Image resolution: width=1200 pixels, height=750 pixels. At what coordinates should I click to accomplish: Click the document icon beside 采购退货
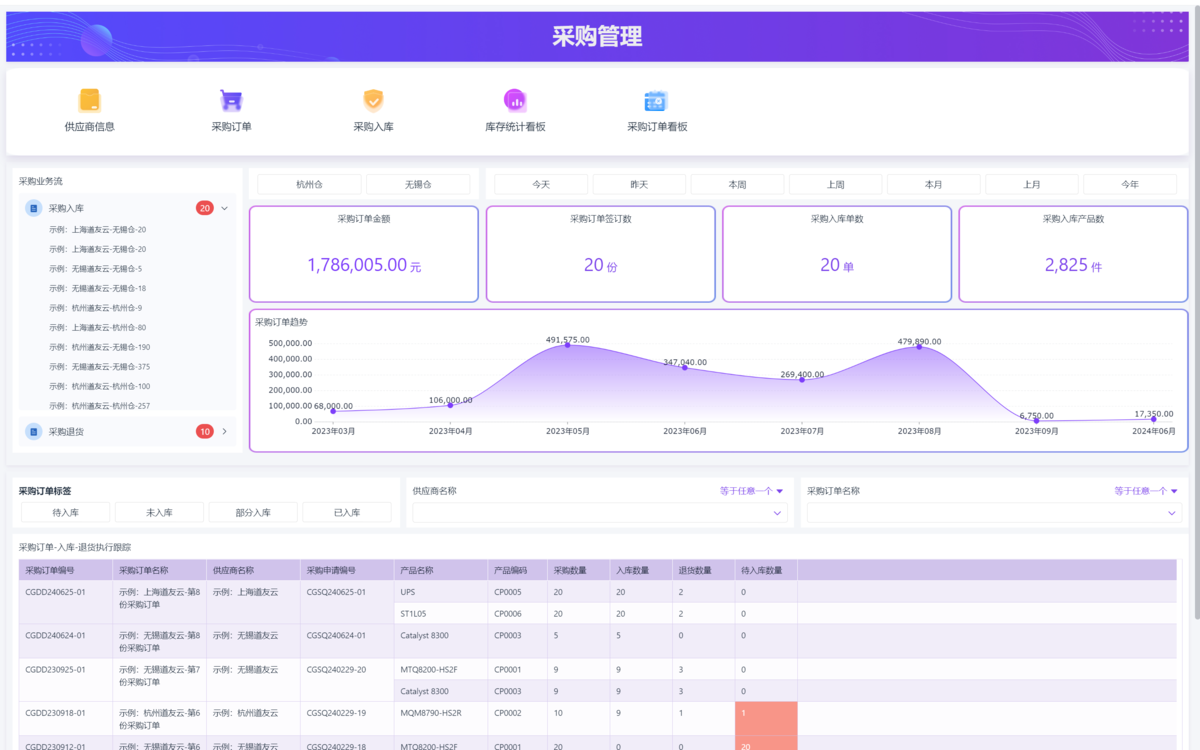33,432
